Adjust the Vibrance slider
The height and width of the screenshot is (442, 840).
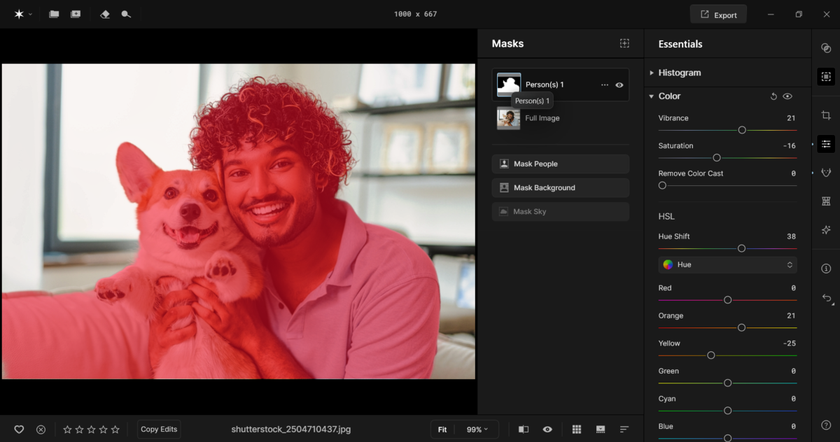[742, 130]
